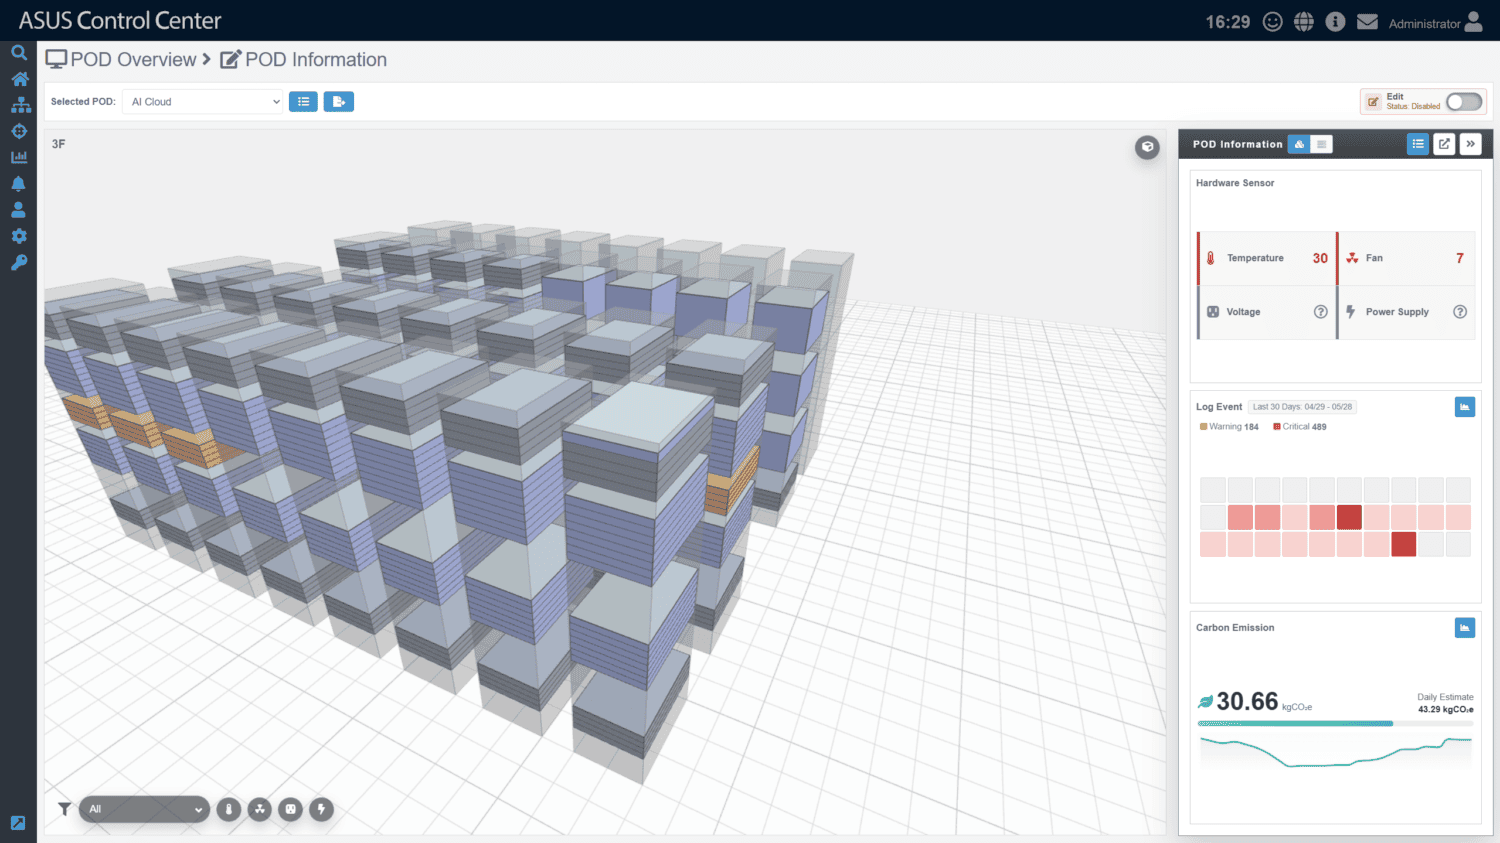Screen dimensions: 1500x843
Task: Click the external link icon at sidebar bottom
Action: click(x=18, y=823)
